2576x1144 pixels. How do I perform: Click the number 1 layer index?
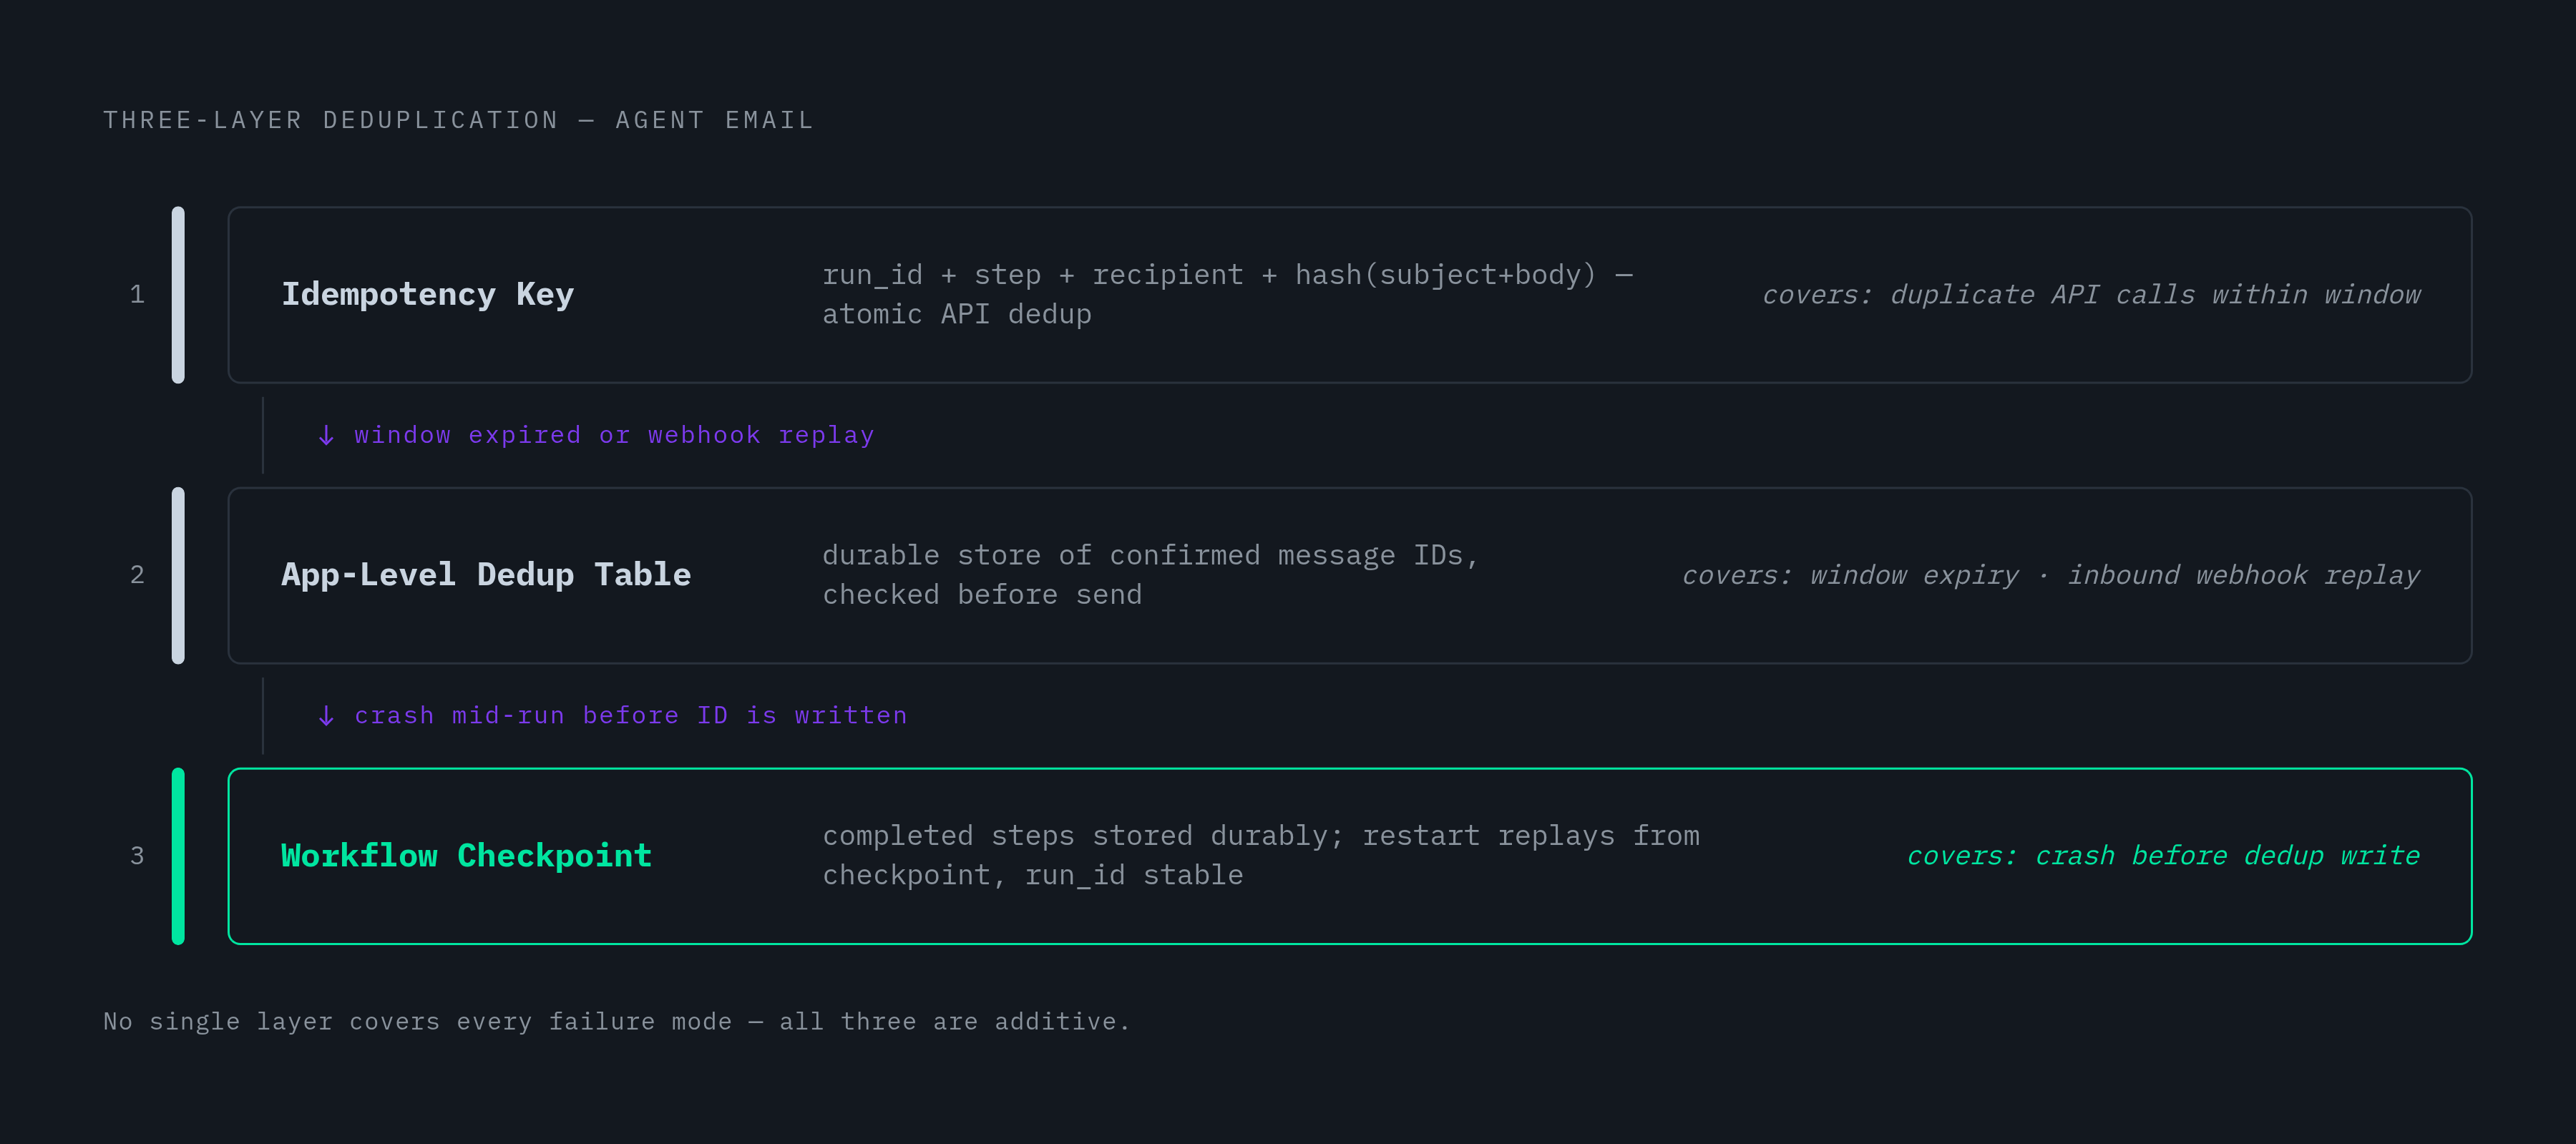pos(137,295)
